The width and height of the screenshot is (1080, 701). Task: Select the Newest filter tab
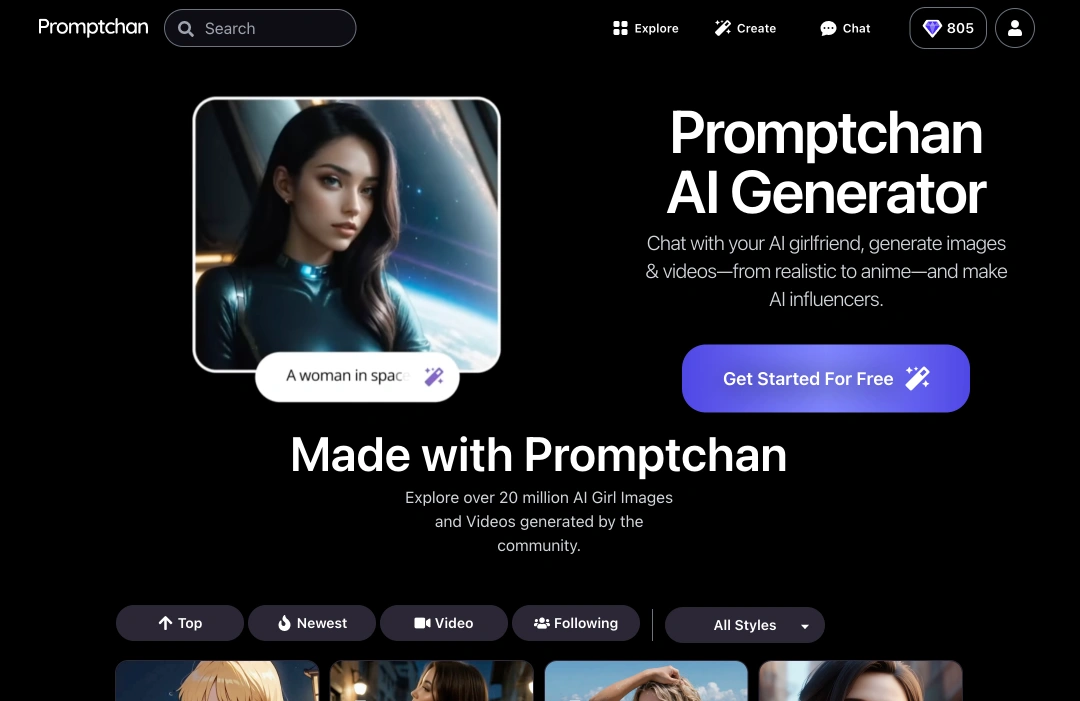click(312, 623)
